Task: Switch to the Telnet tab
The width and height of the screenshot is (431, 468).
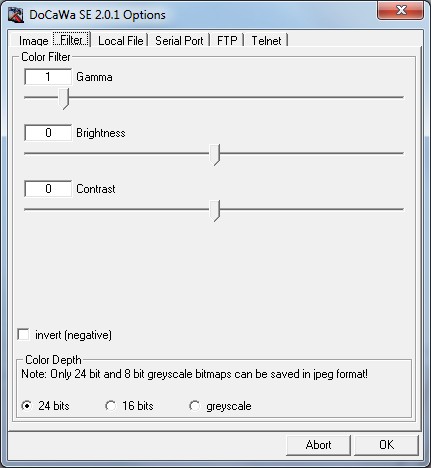Action: coord(266,41)
